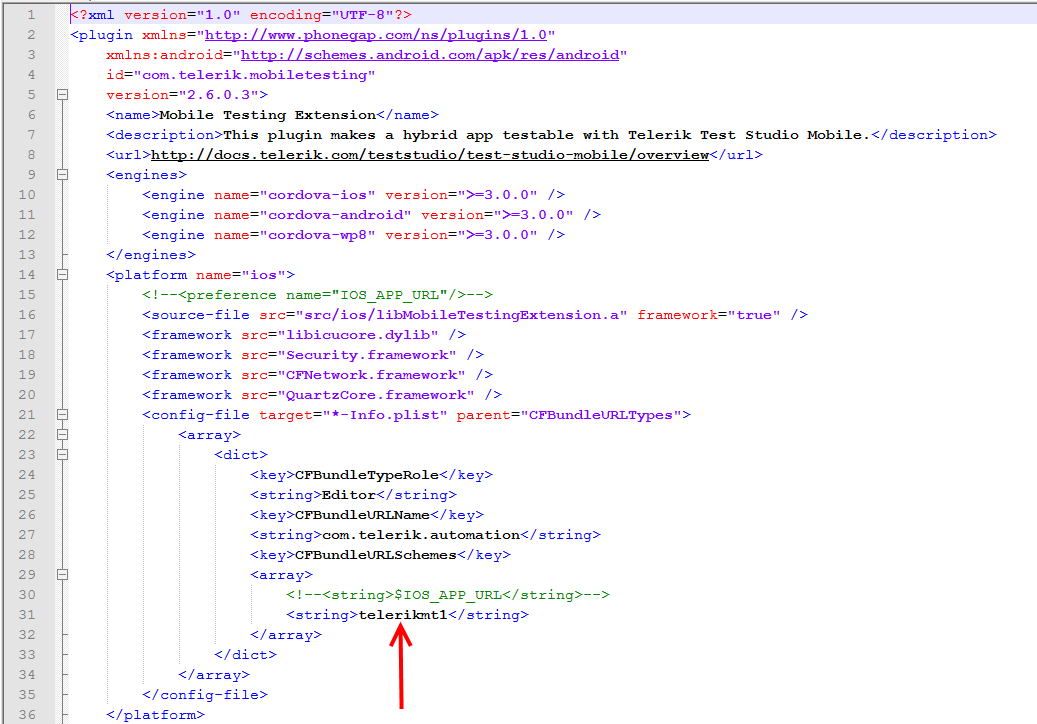This screenshot has height=724, width=1037.
Task: Collapse the engines fold marker at line 9
Action: (x=62, y=175)
